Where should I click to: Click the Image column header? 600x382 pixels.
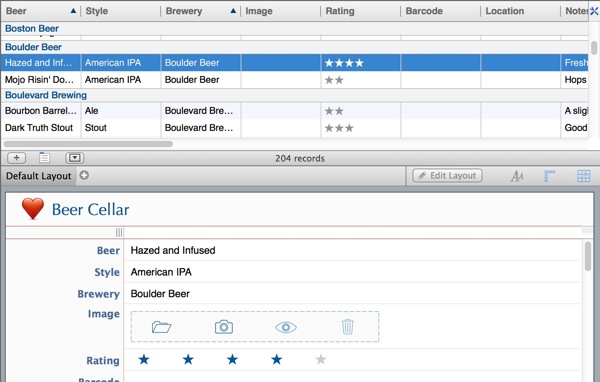click(280, 11)
